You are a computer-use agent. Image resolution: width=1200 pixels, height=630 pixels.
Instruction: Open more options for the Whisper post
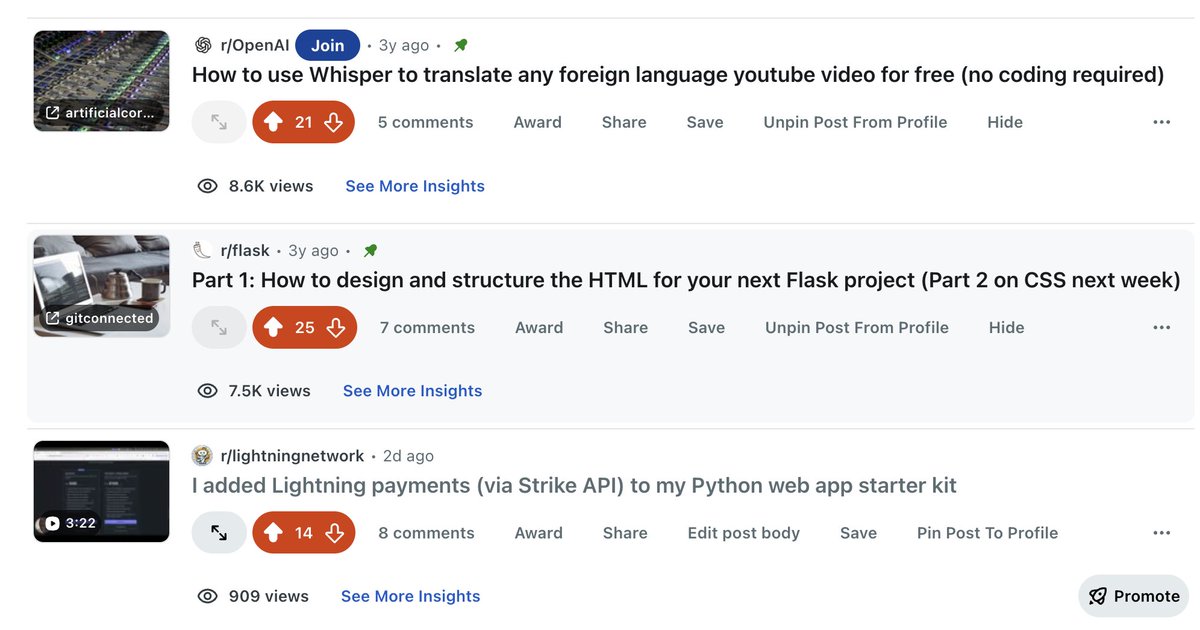[1161, 122]
